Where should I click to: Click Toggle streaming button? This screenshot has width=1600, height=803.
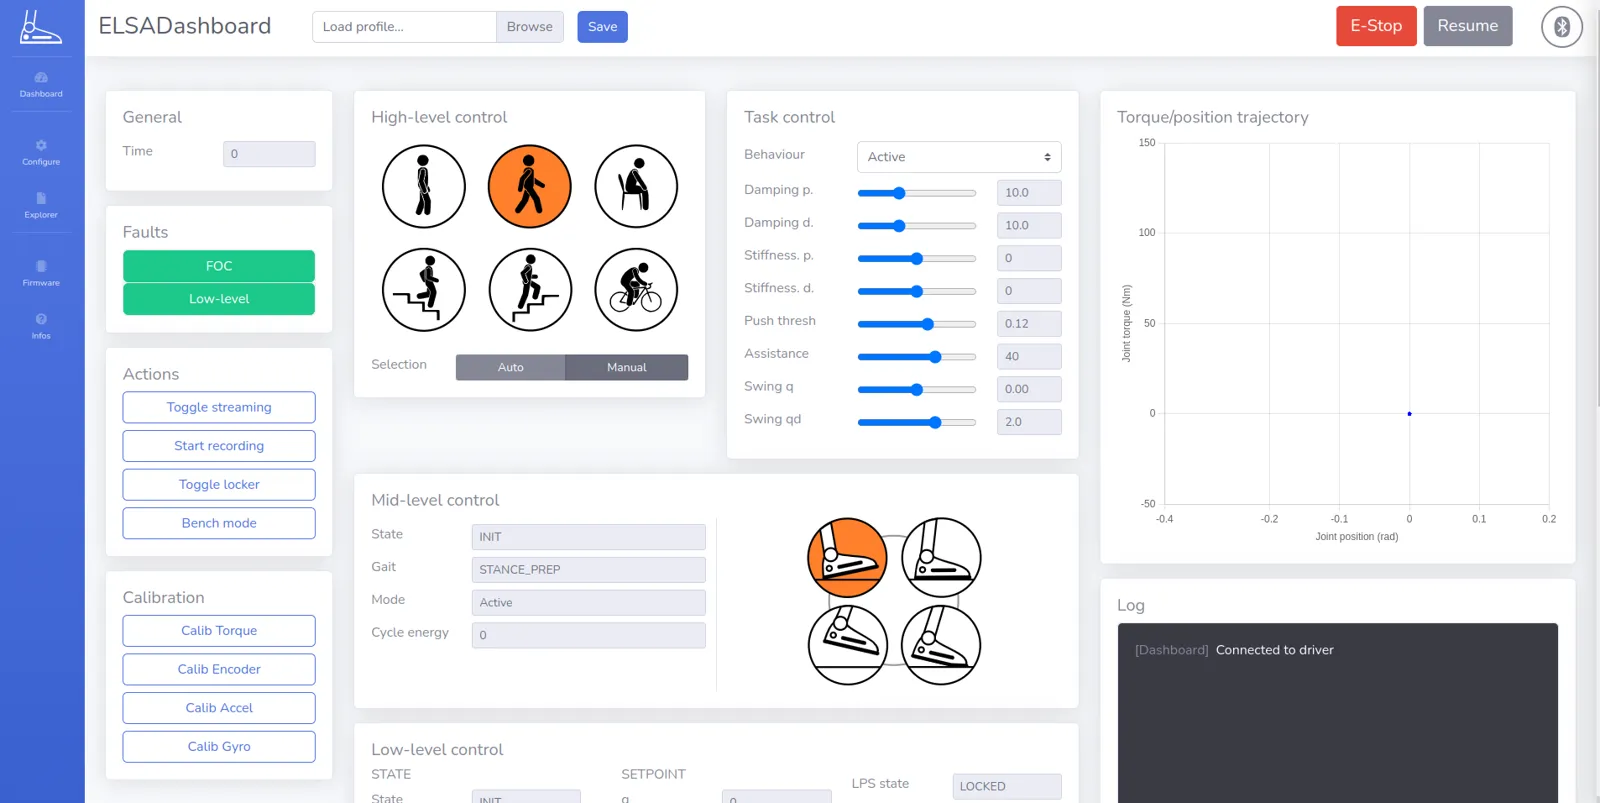[x=219, y=408]
